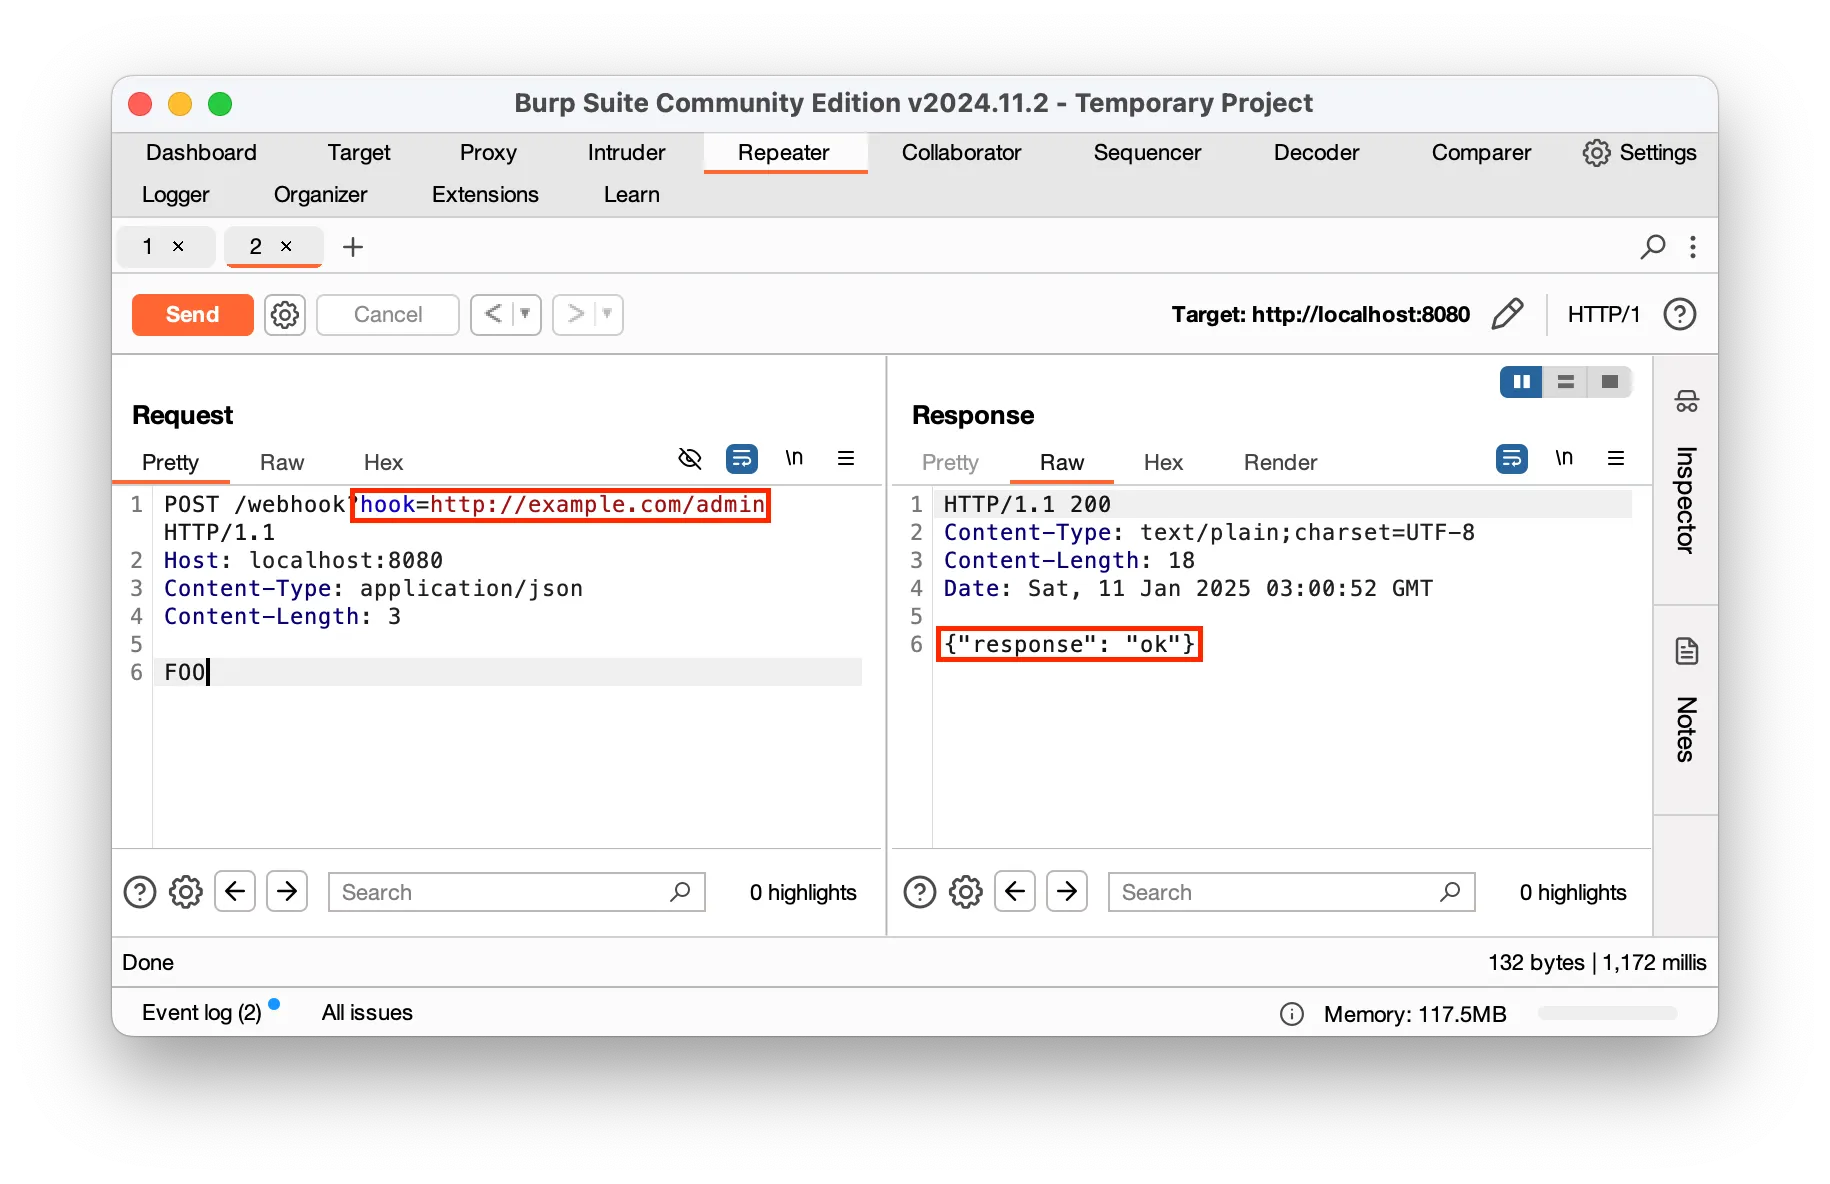Go to next Response search match

1067,891
